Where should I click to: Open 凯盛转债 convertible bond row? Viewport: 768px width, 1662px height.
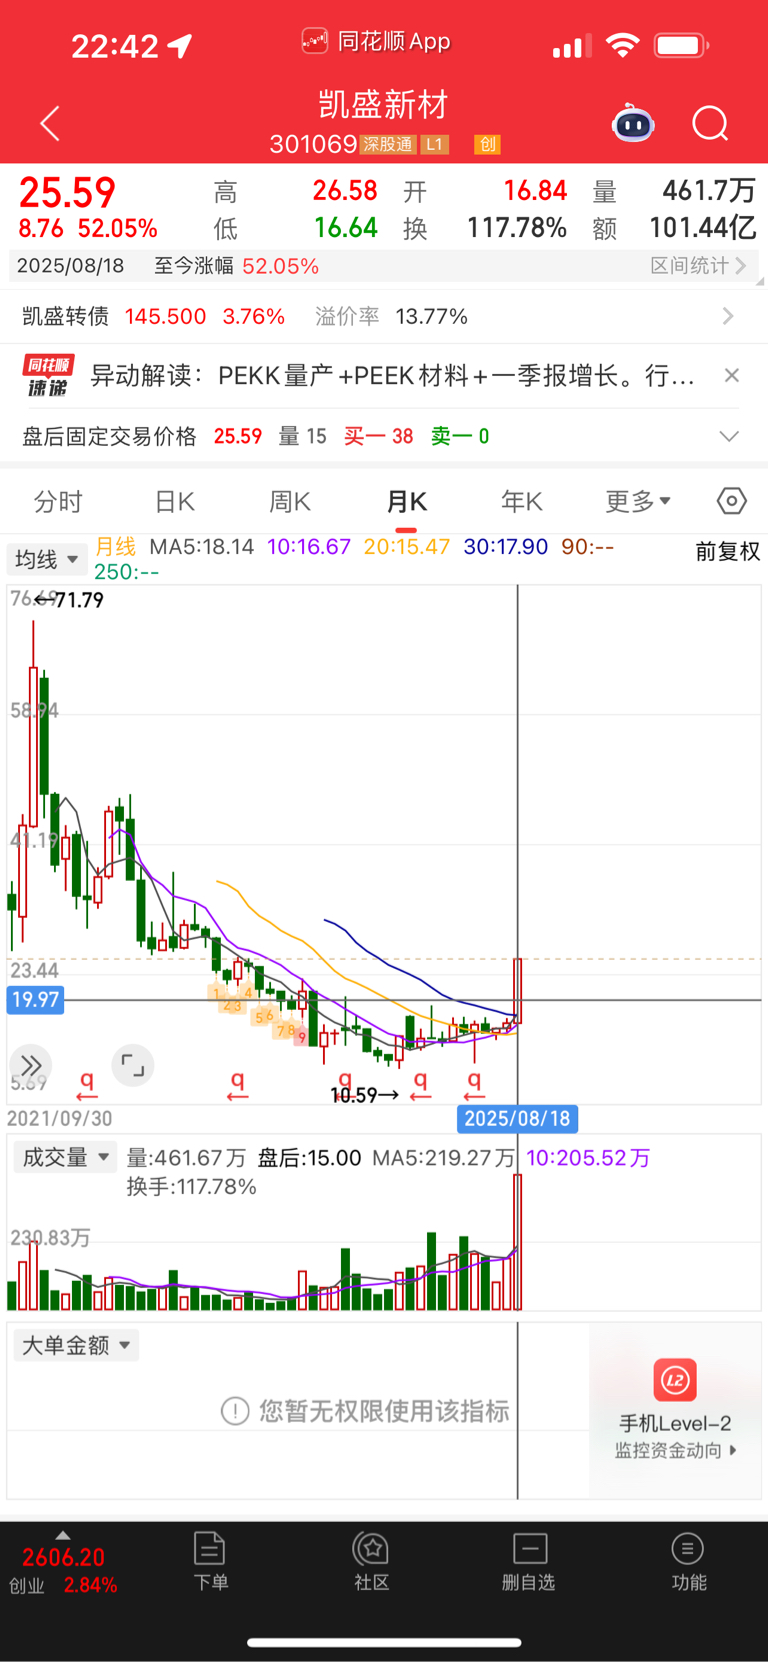384,317
